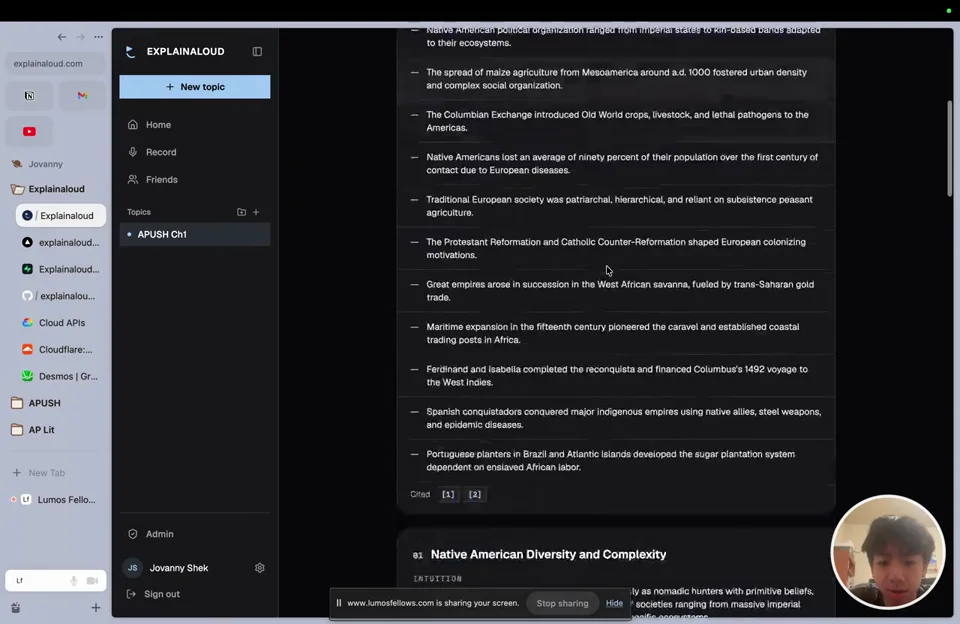Open citation [1]

pyautogui.click(x=448, y=494)
